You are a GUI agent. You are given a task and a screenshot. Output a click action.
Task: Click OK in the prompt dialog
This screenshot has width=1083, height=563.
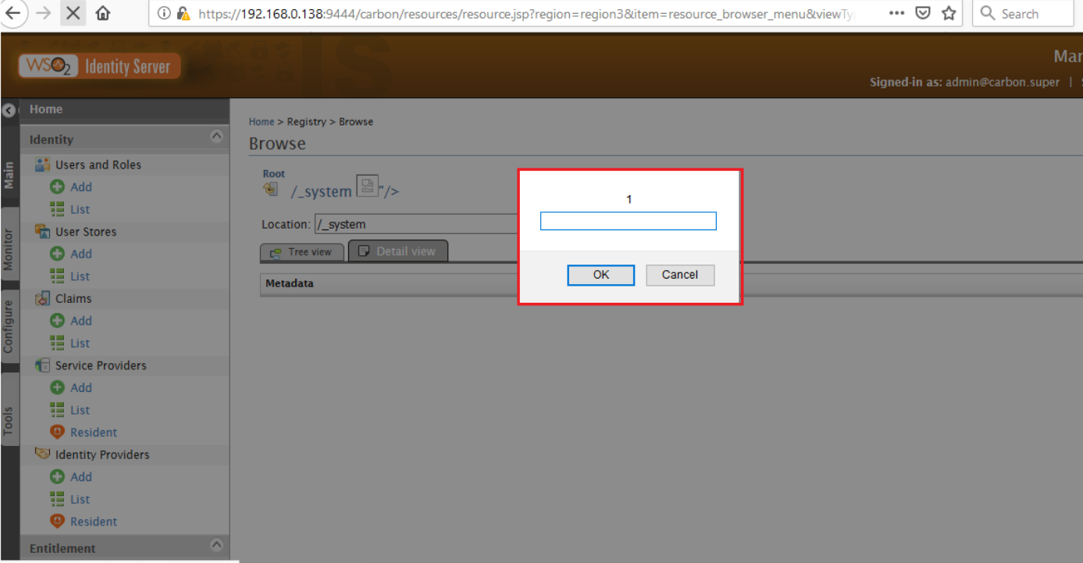(x=601, y=275)
